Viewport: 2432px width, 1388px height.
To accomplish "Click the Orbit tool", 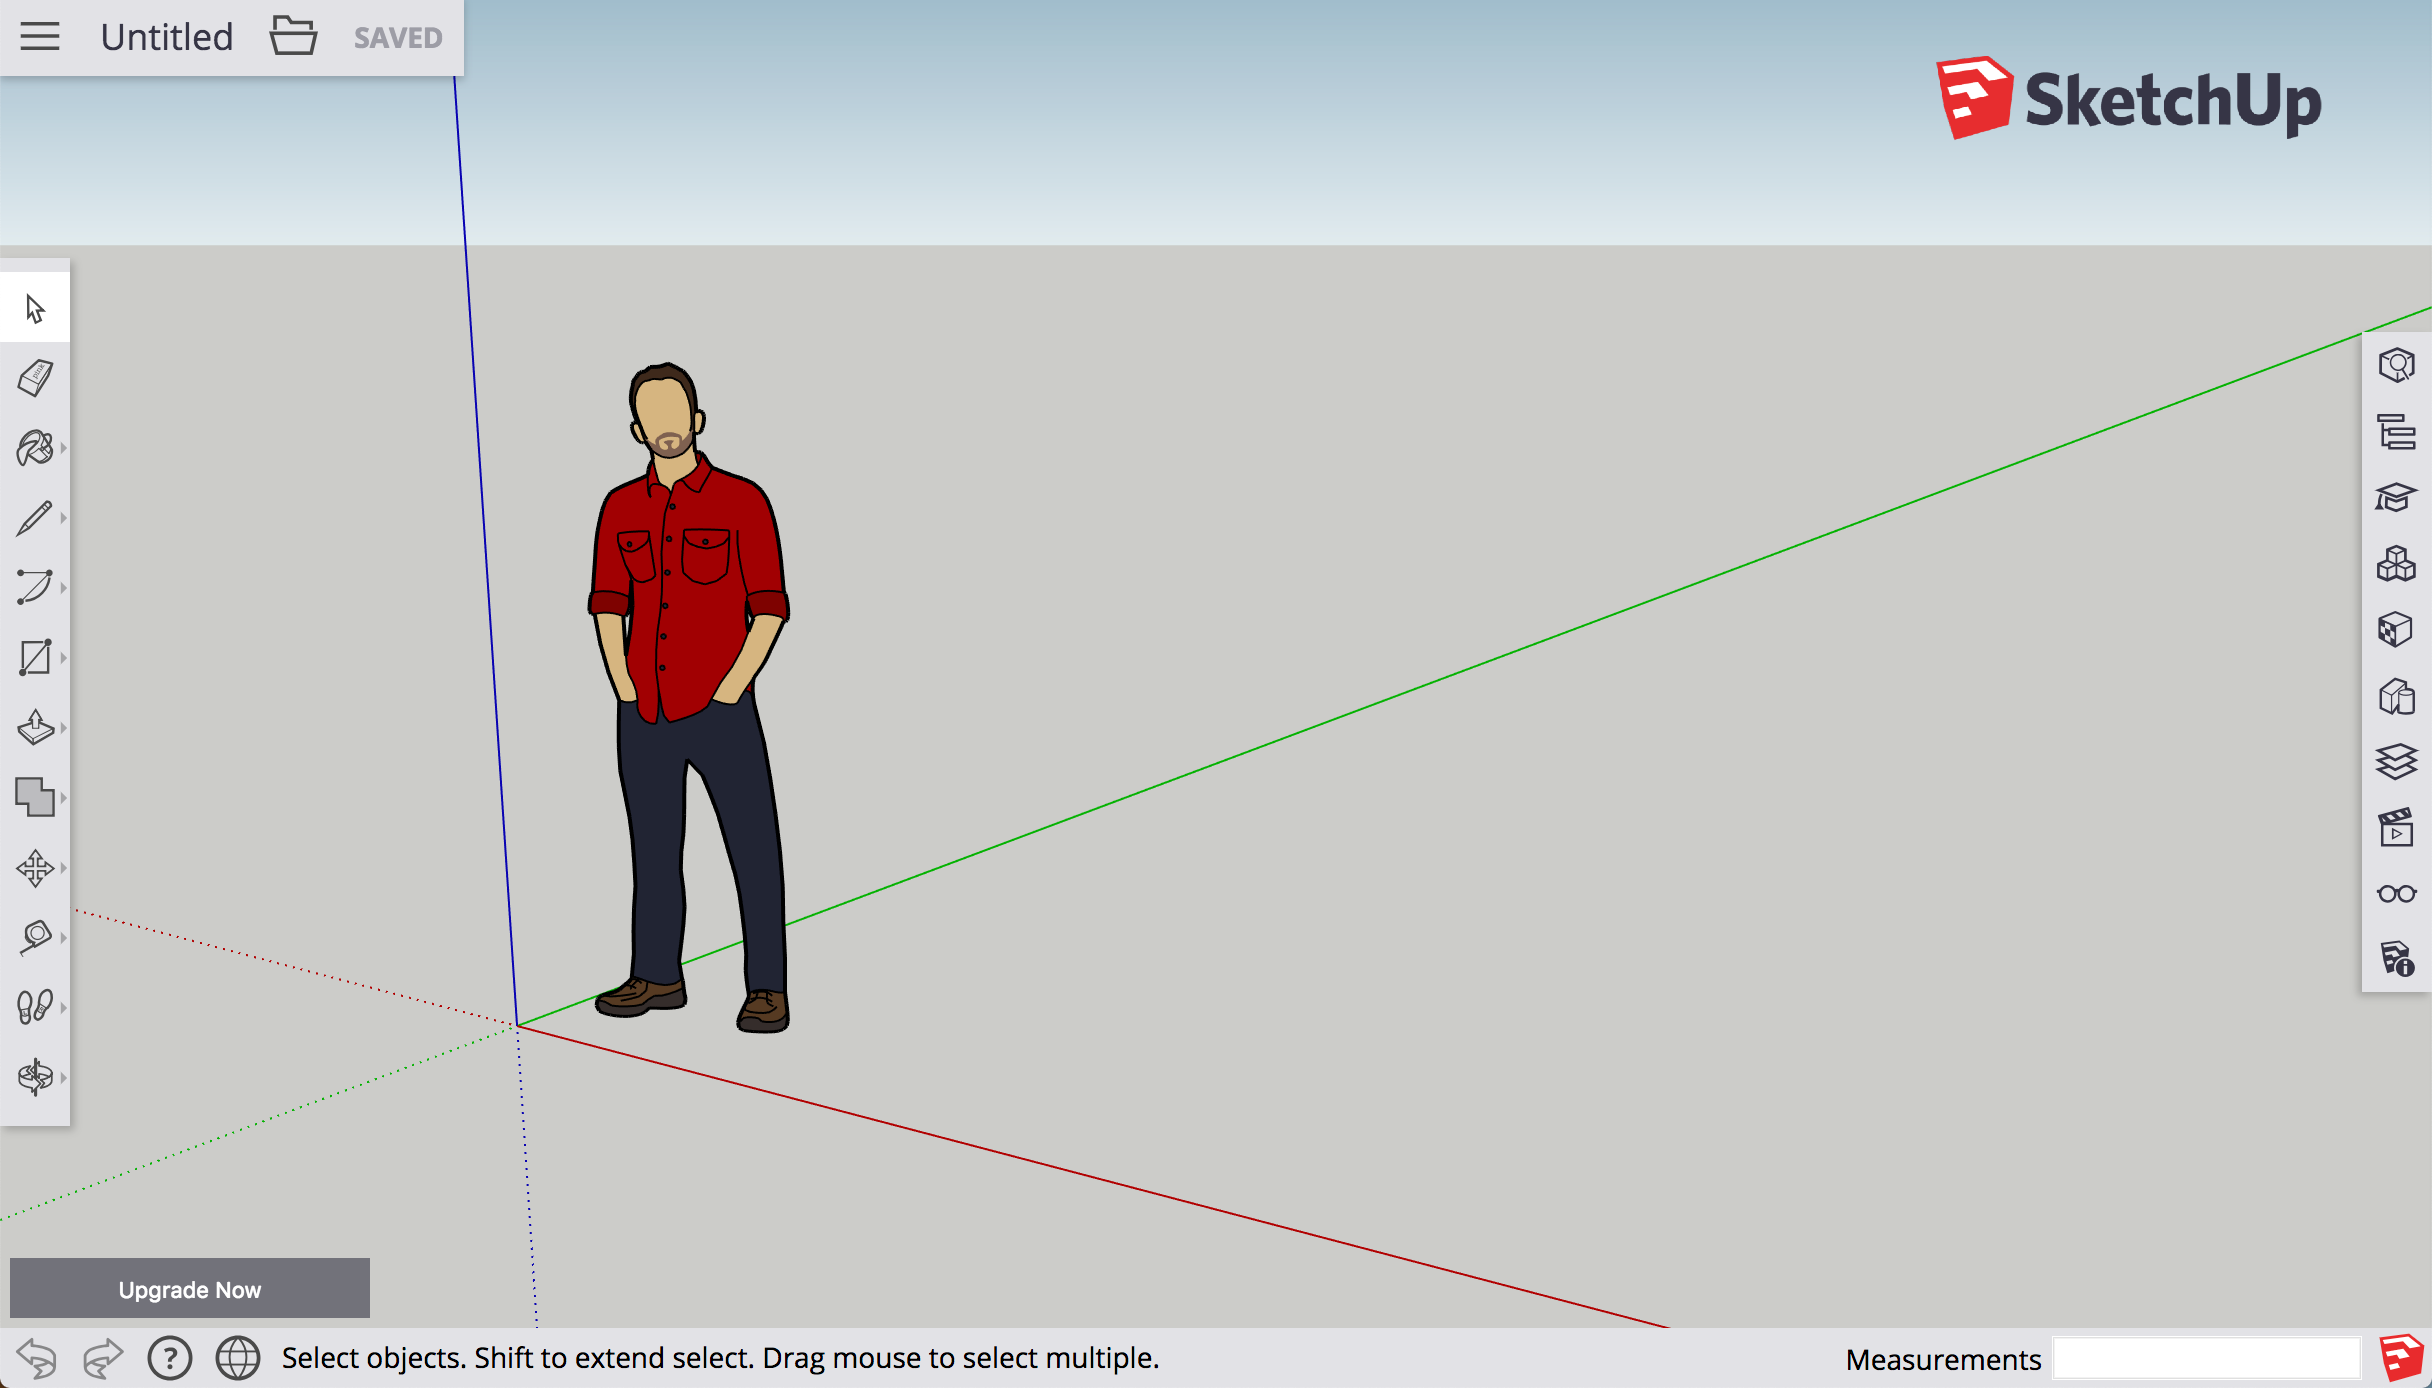I will point(35,1076).
